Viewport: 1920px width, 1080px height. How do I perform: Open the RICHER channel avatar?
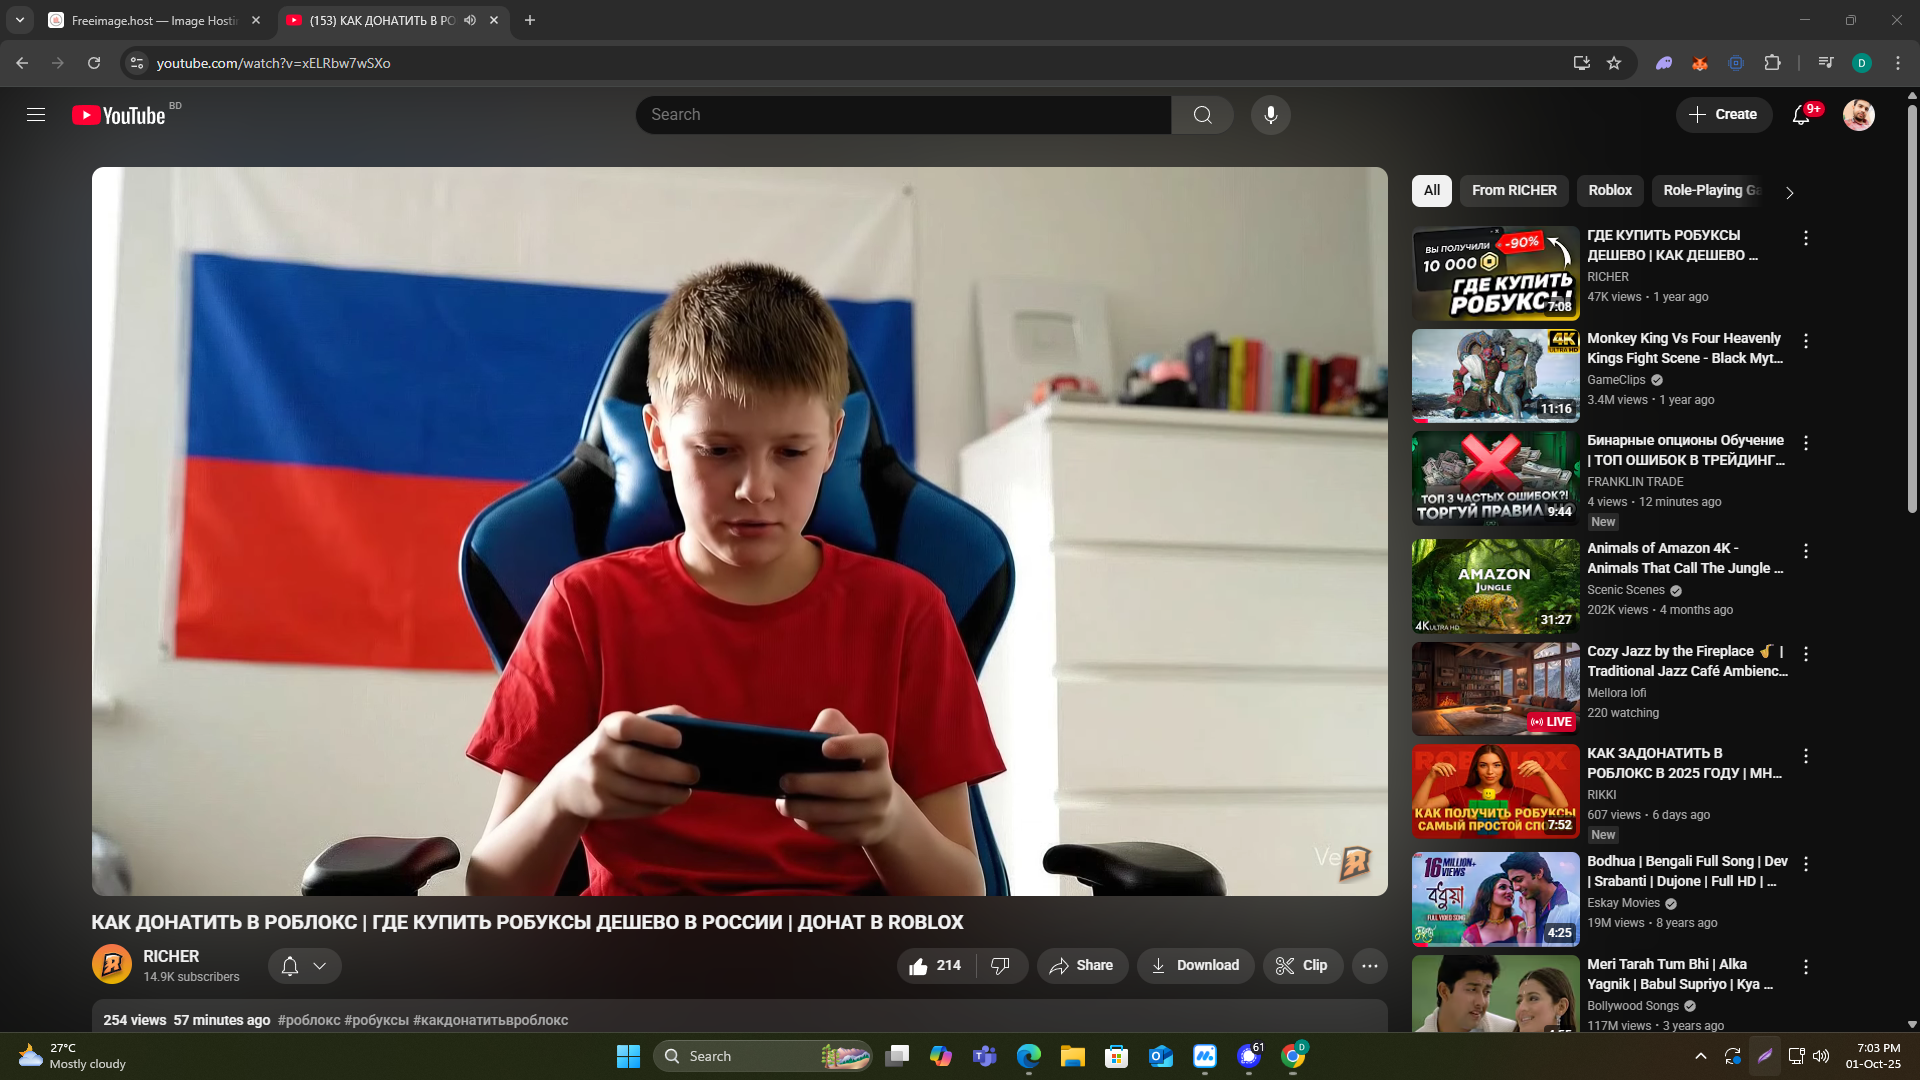click(112, 965)
